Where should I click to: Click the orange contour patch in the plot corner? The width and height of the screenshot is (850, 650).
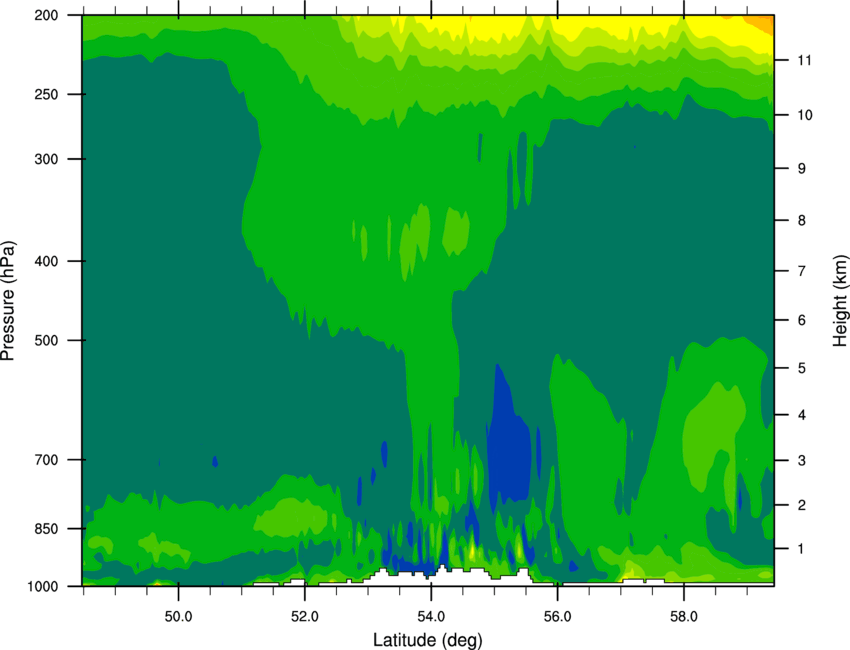click(763, 23)
